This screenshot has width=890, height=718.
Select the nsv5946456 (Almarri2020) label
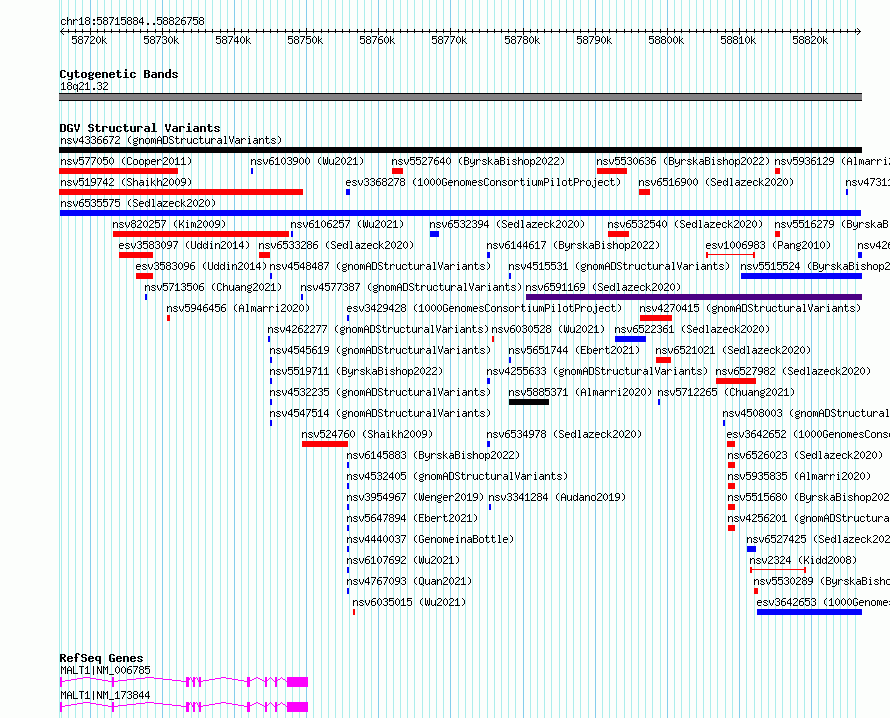238,308
